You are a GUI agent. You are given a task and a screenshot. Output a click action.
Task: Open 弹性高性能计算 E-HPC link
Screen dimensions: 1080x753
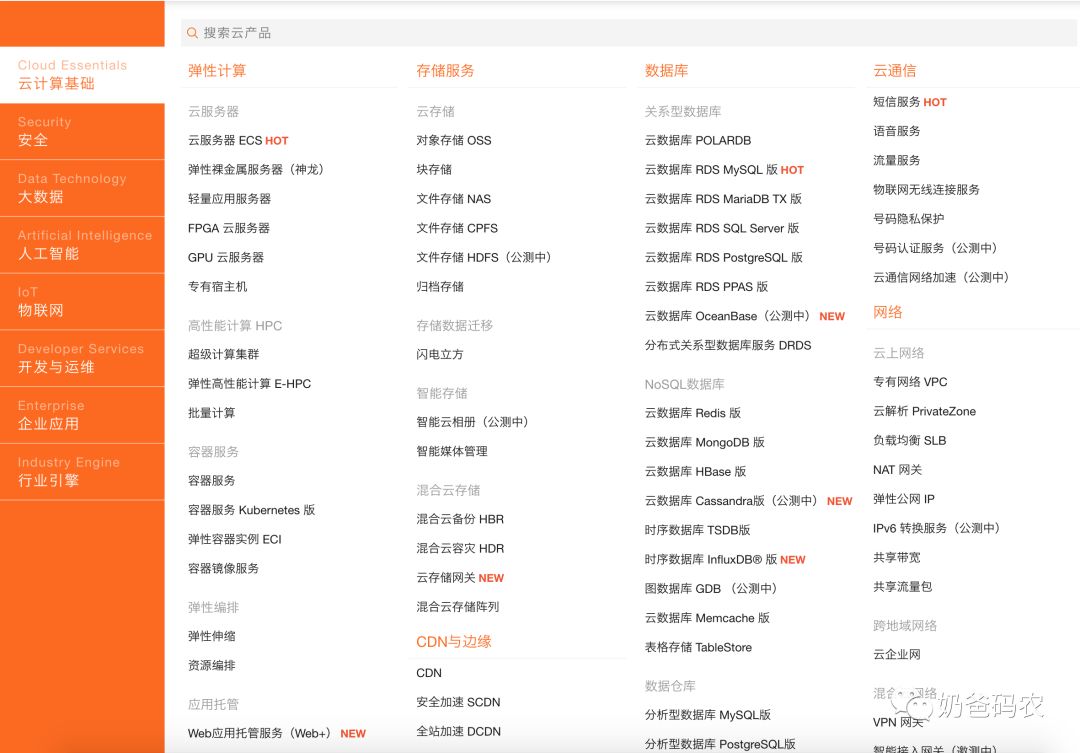(249, 384)
